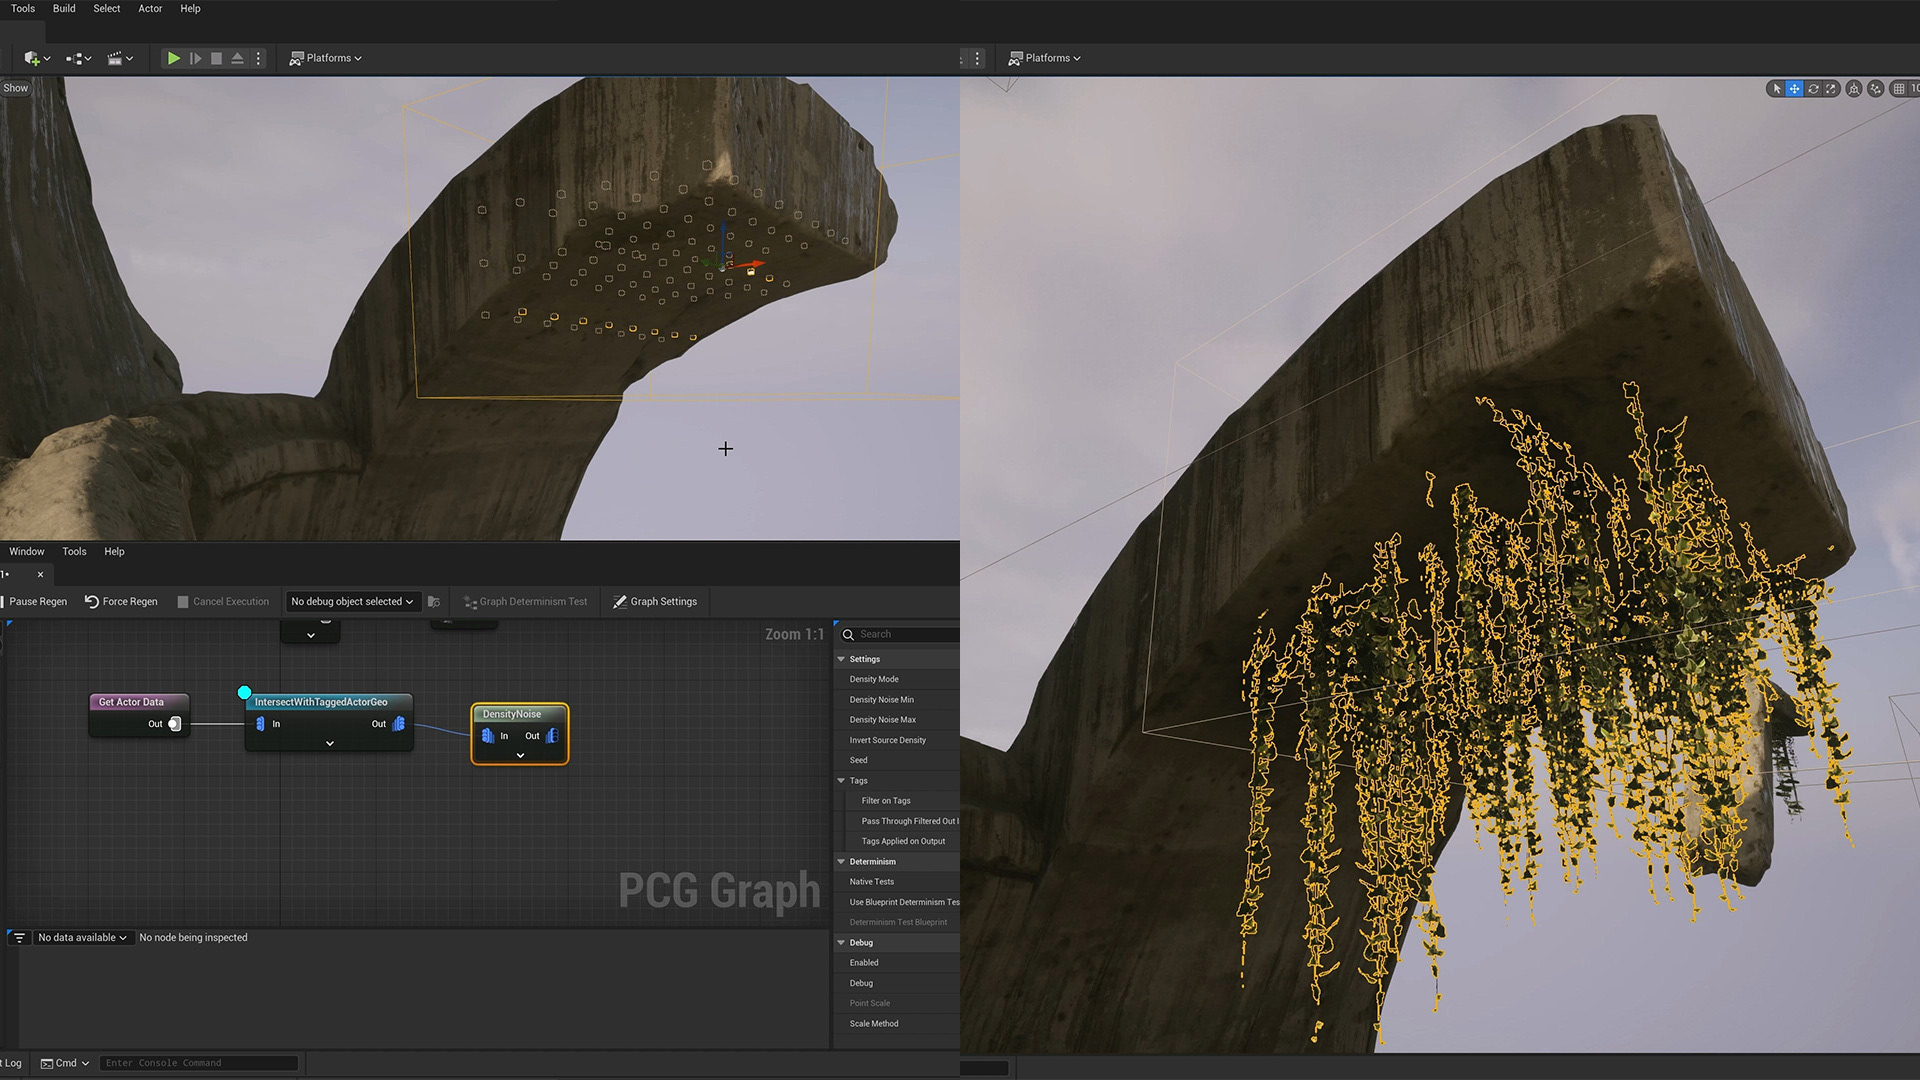The image size is (1920, 1080).
Task: Toggle grid snapping in viewport
Action: (x=1899, y=89)
